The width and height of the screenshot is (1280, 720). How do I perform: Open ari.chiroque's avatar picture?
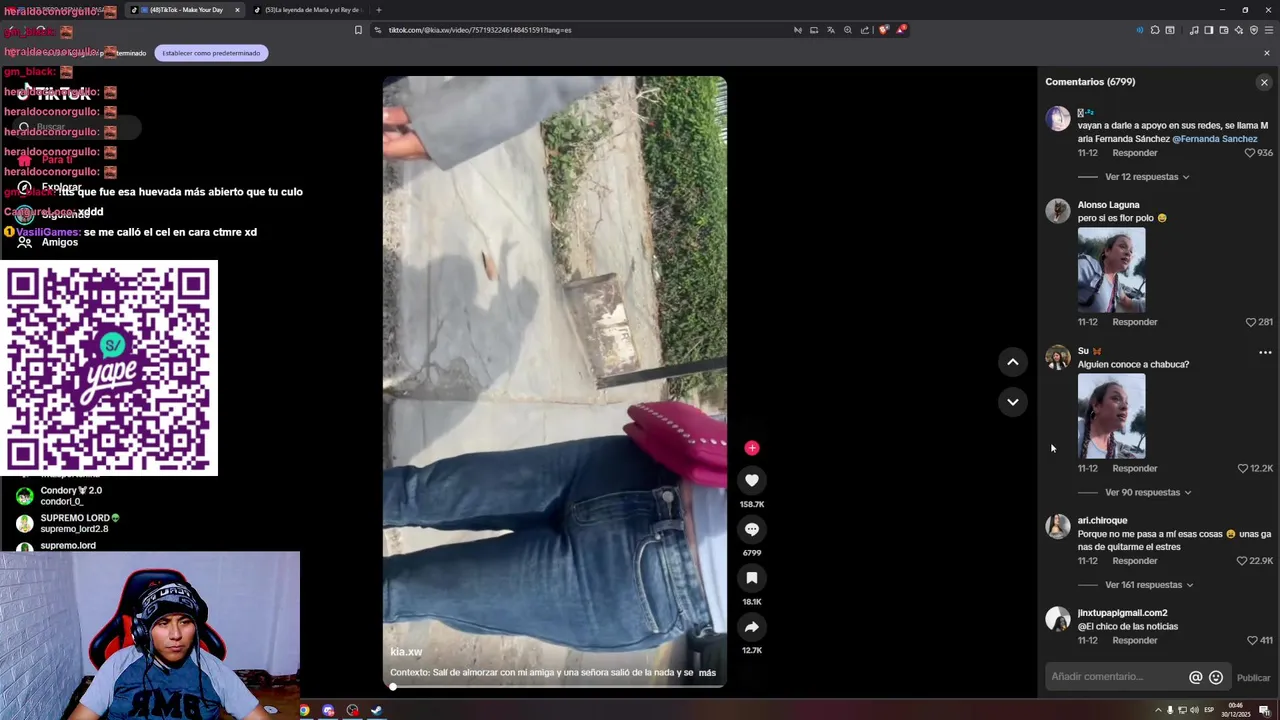pyautogui.click(x=1058, y=527)
